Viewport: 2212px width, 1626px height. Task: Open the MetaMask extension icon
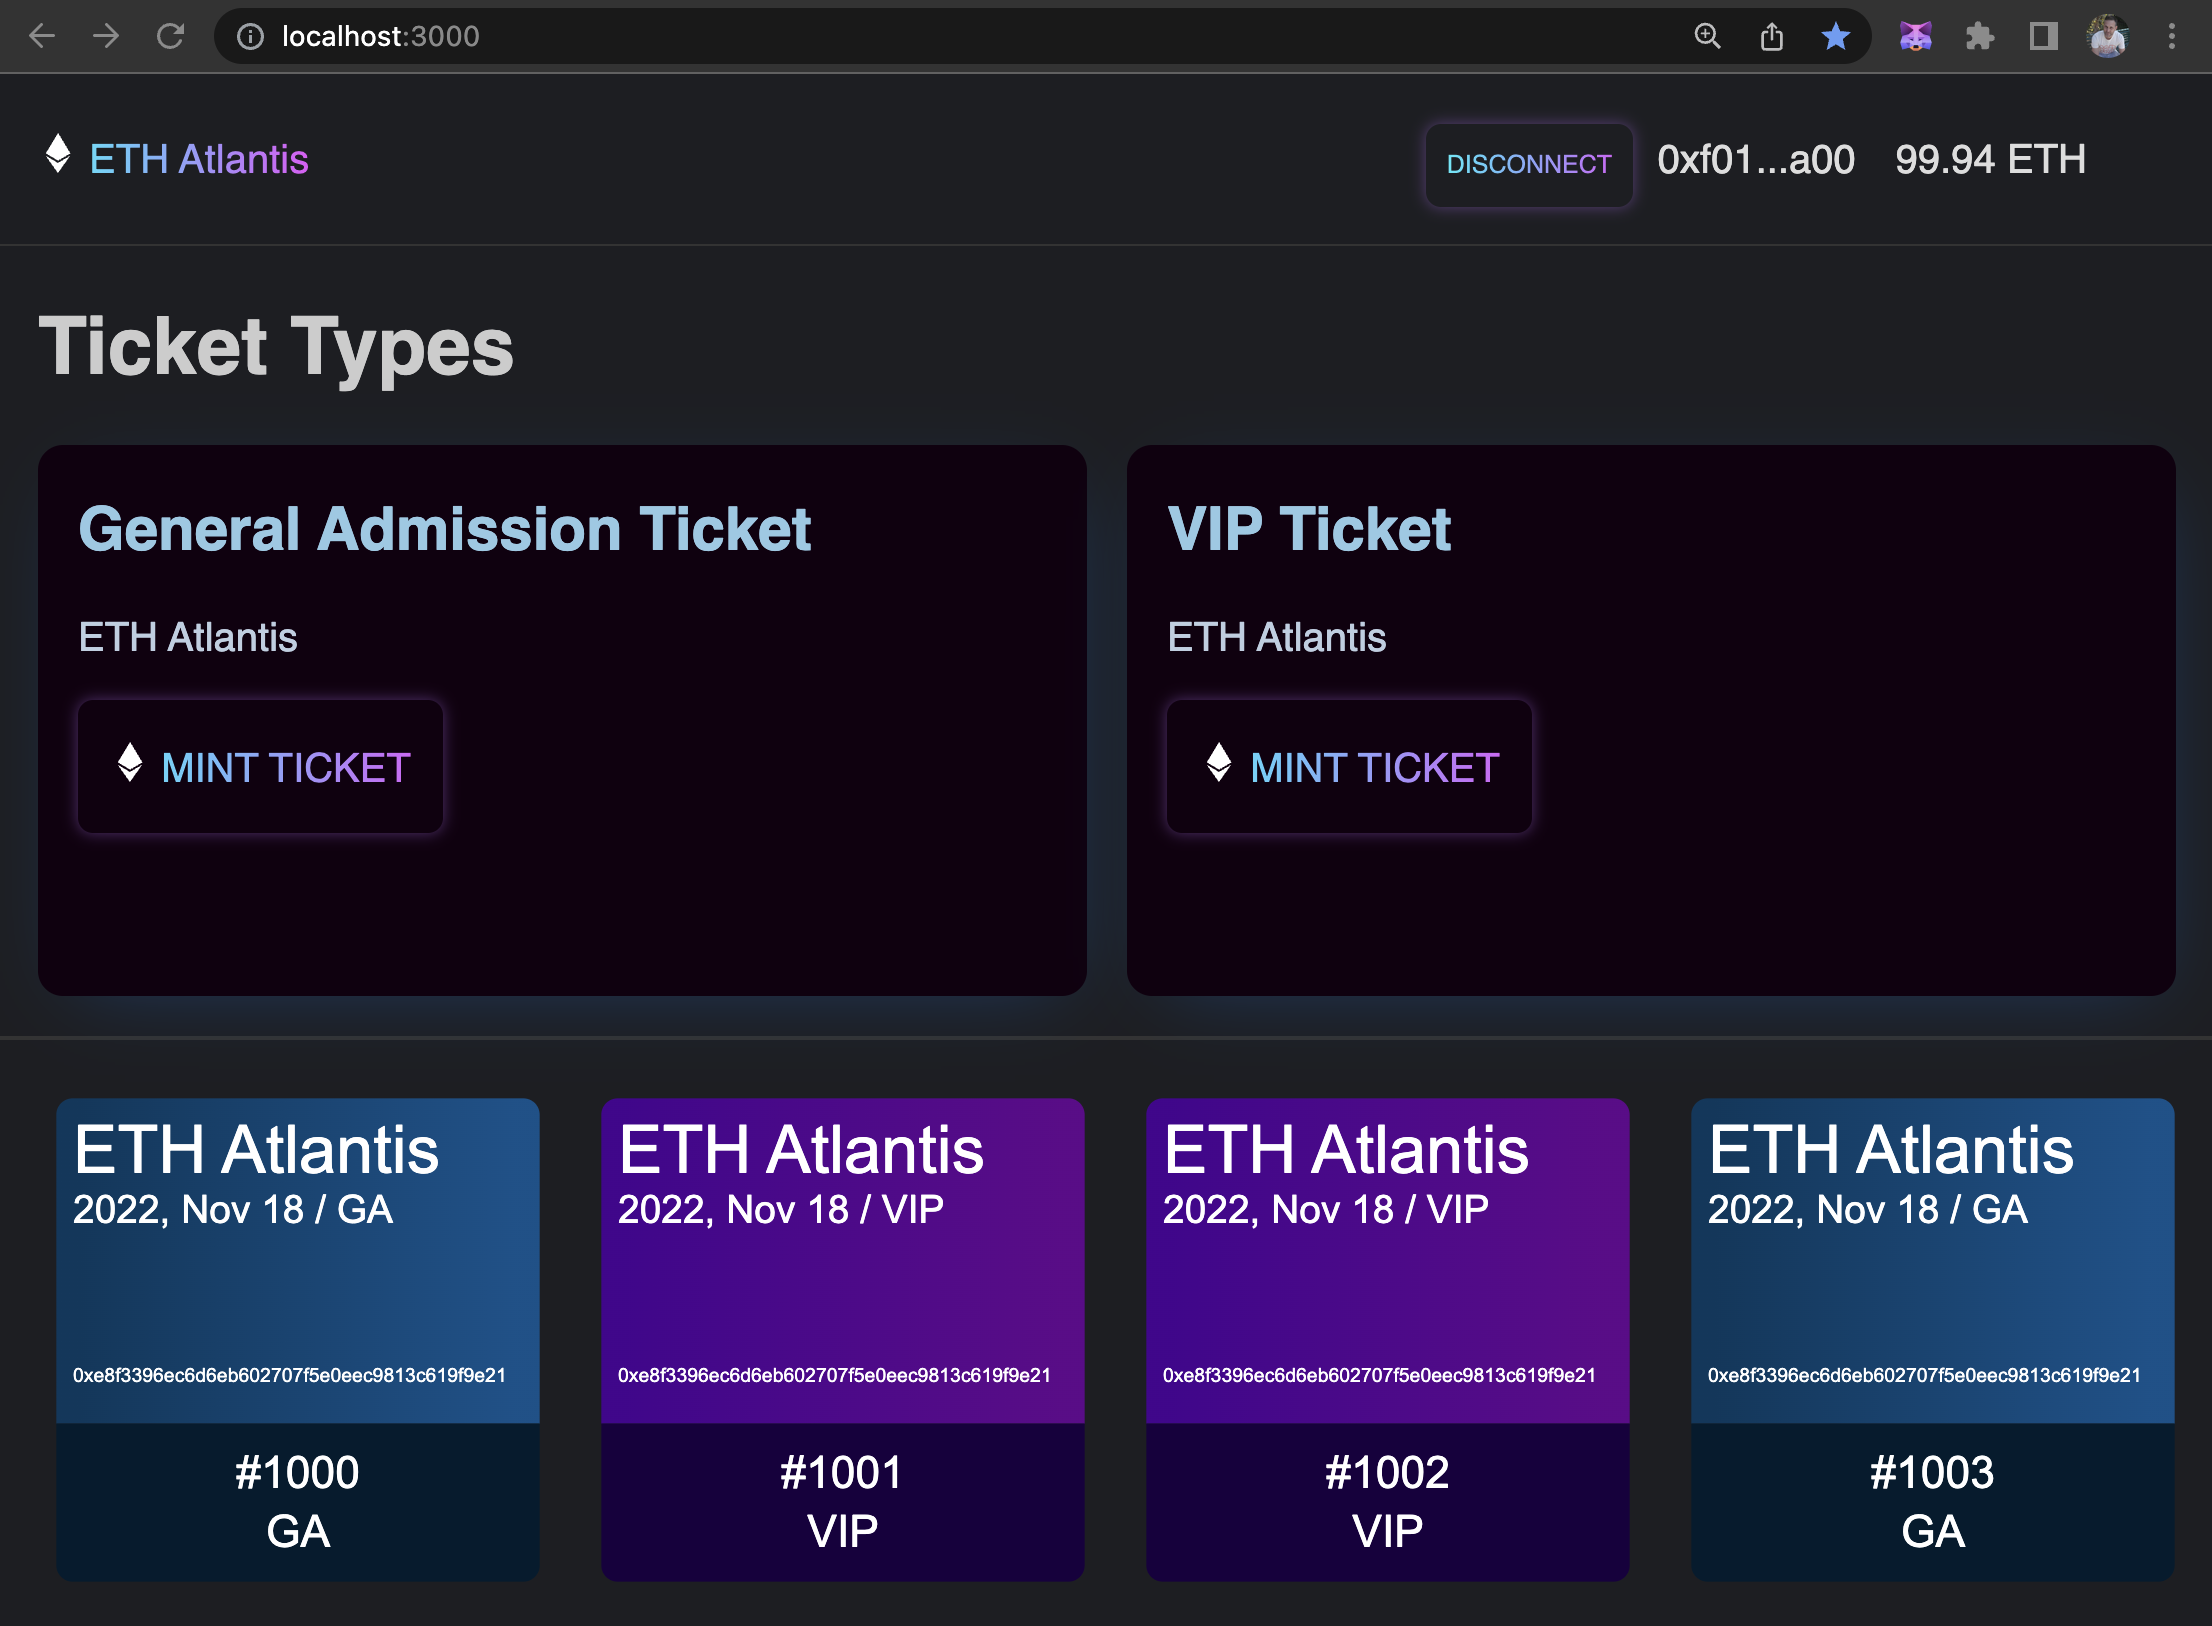click(1916, 36)
